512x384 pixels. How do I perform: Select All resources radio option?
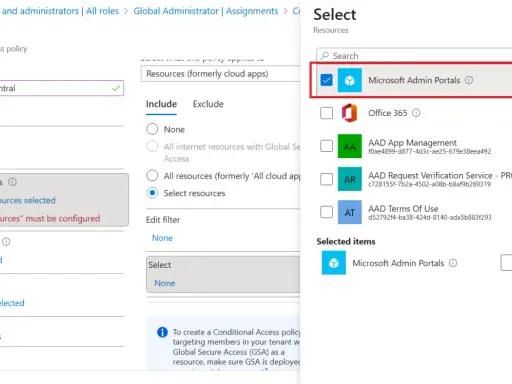(152, 175)
